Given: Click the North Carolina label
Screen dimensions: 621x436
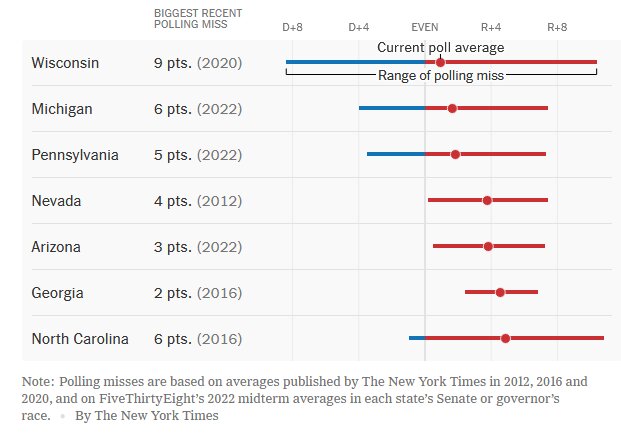Looking at the screenshot, I should click(80, 339).
